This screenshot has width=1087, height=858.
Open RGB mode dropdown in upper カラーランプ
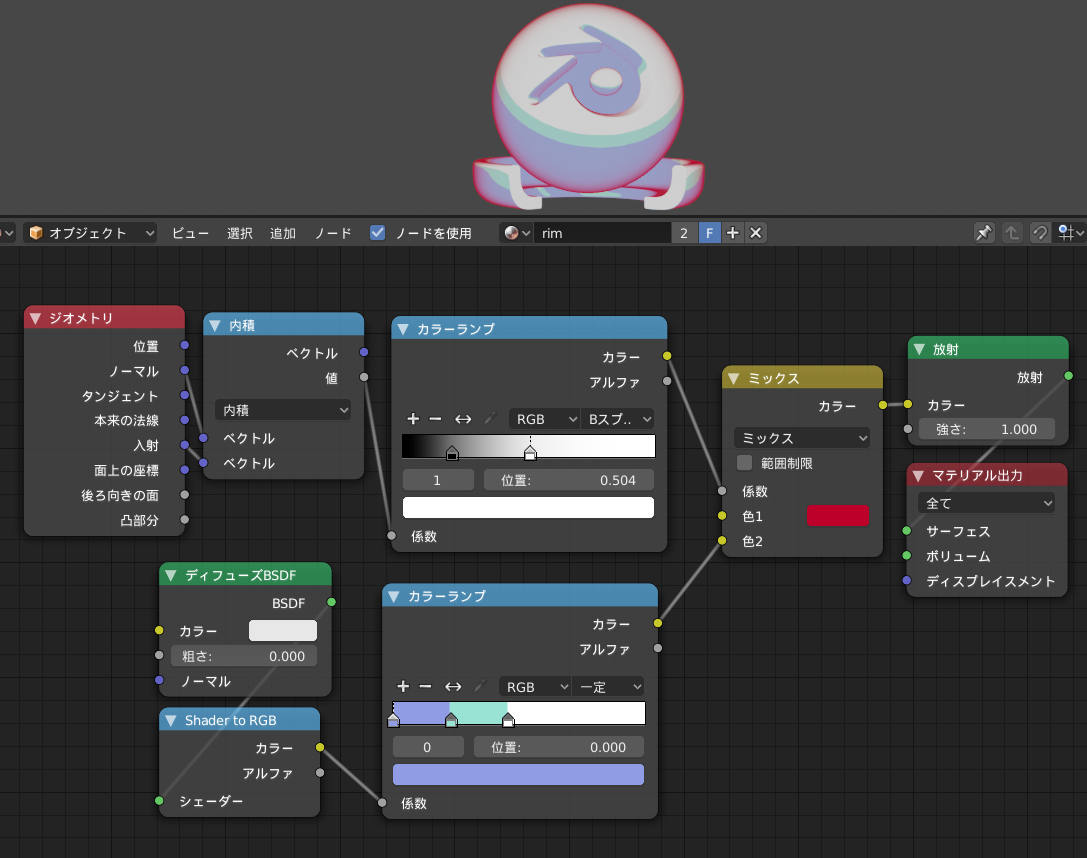[x=544, y=419]
